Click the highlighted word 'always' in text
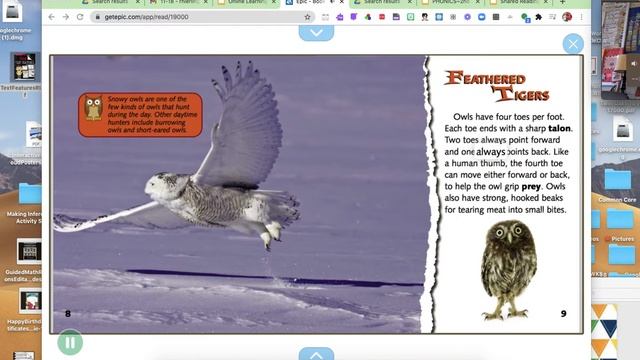The width and height of the screenshot is (640, 360). tap(491, 152)
